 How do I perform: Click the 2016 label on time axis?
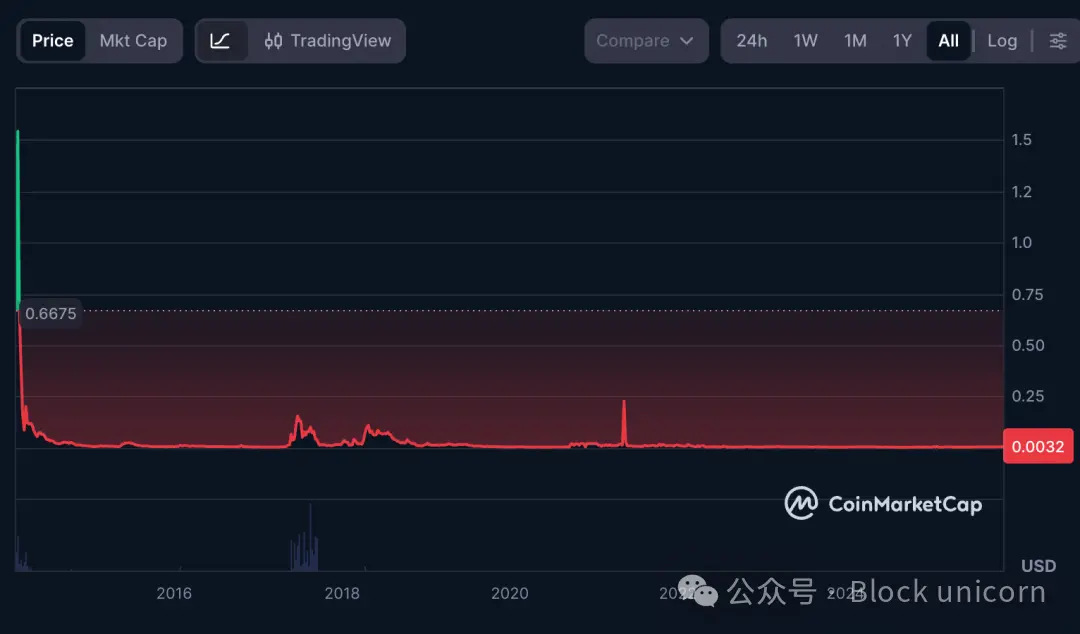[174, 593]
